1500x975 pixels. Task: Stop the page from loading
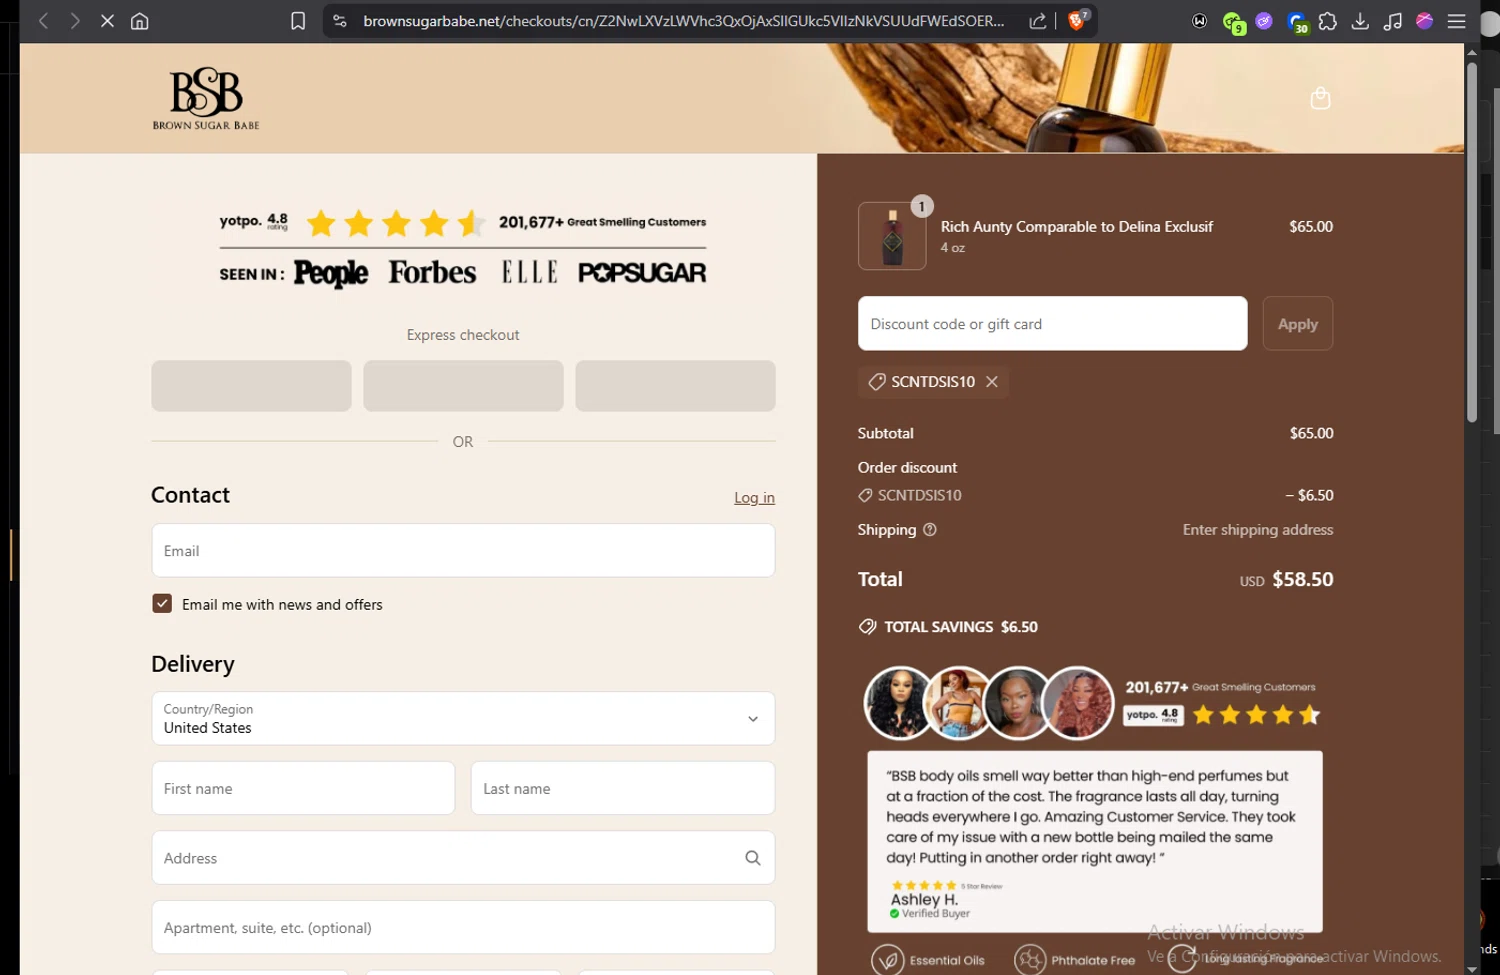click(107, 21)
